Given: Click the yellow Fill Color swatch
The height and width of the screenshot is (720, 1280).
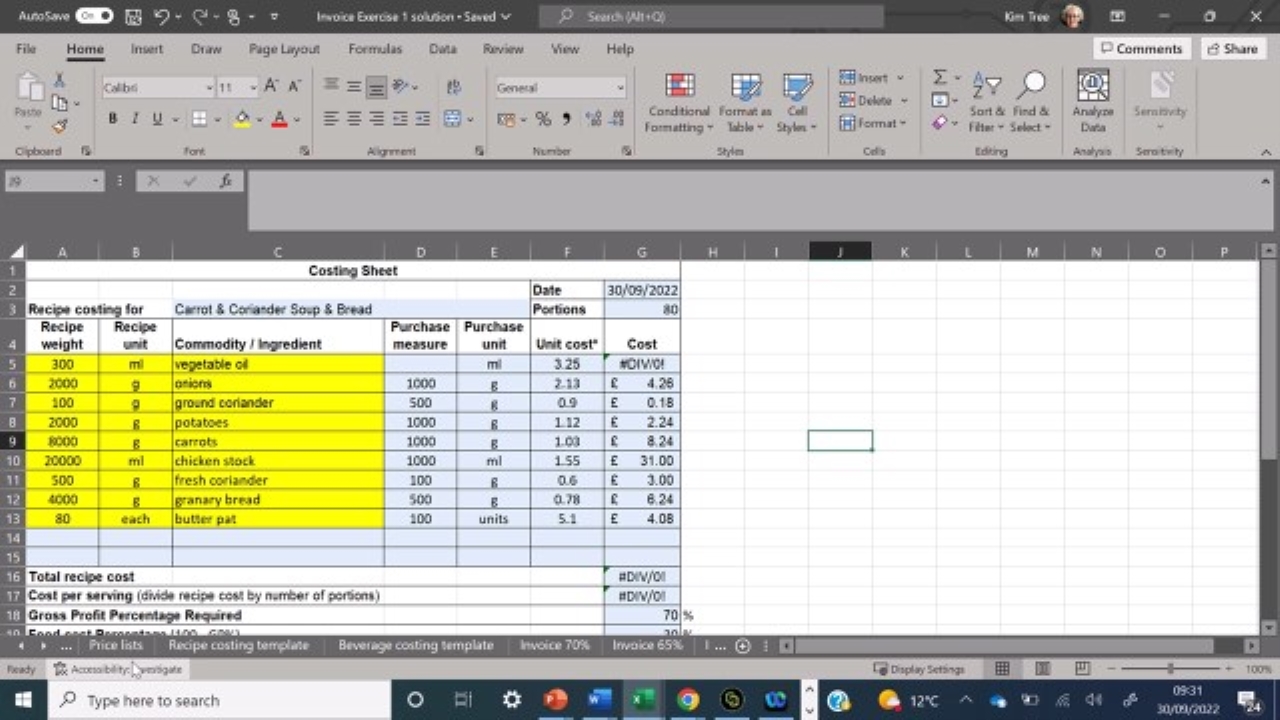Looking at the screenshot, I should [x=241, y=119].
